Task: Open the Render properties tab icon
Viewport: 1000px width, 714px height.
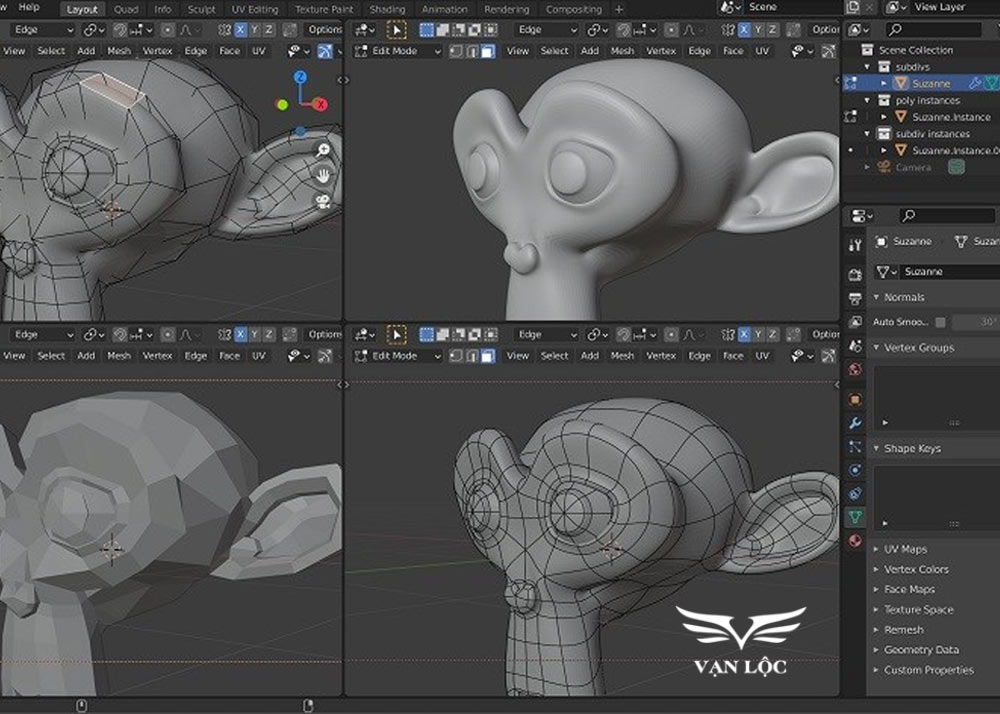Action: coord(855,274)
